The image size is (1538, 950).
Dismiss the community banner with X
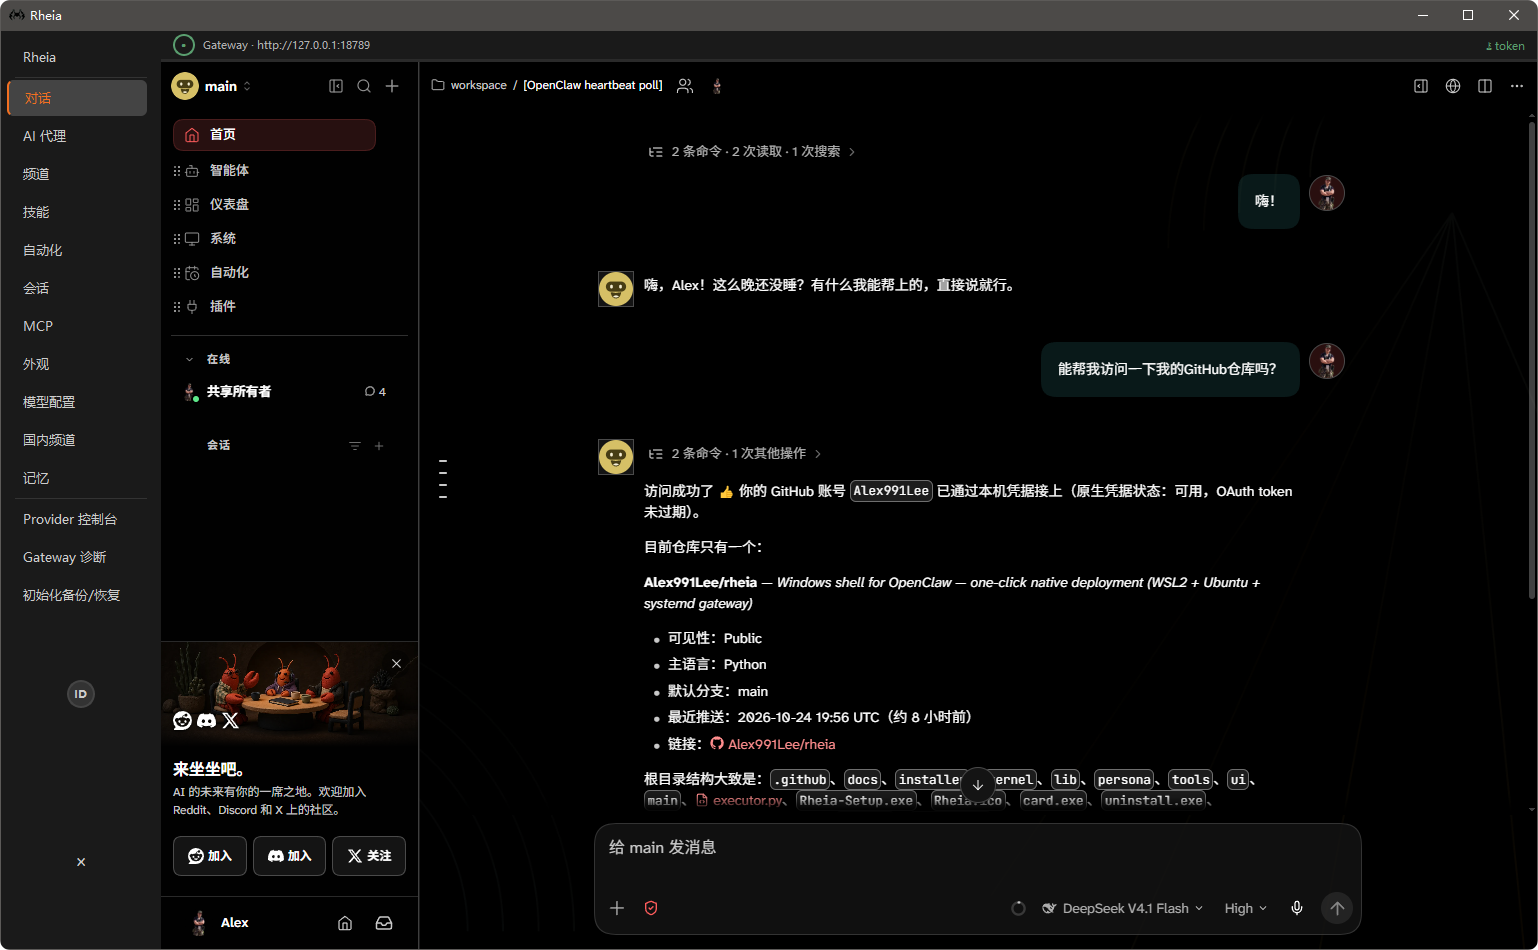397,664
